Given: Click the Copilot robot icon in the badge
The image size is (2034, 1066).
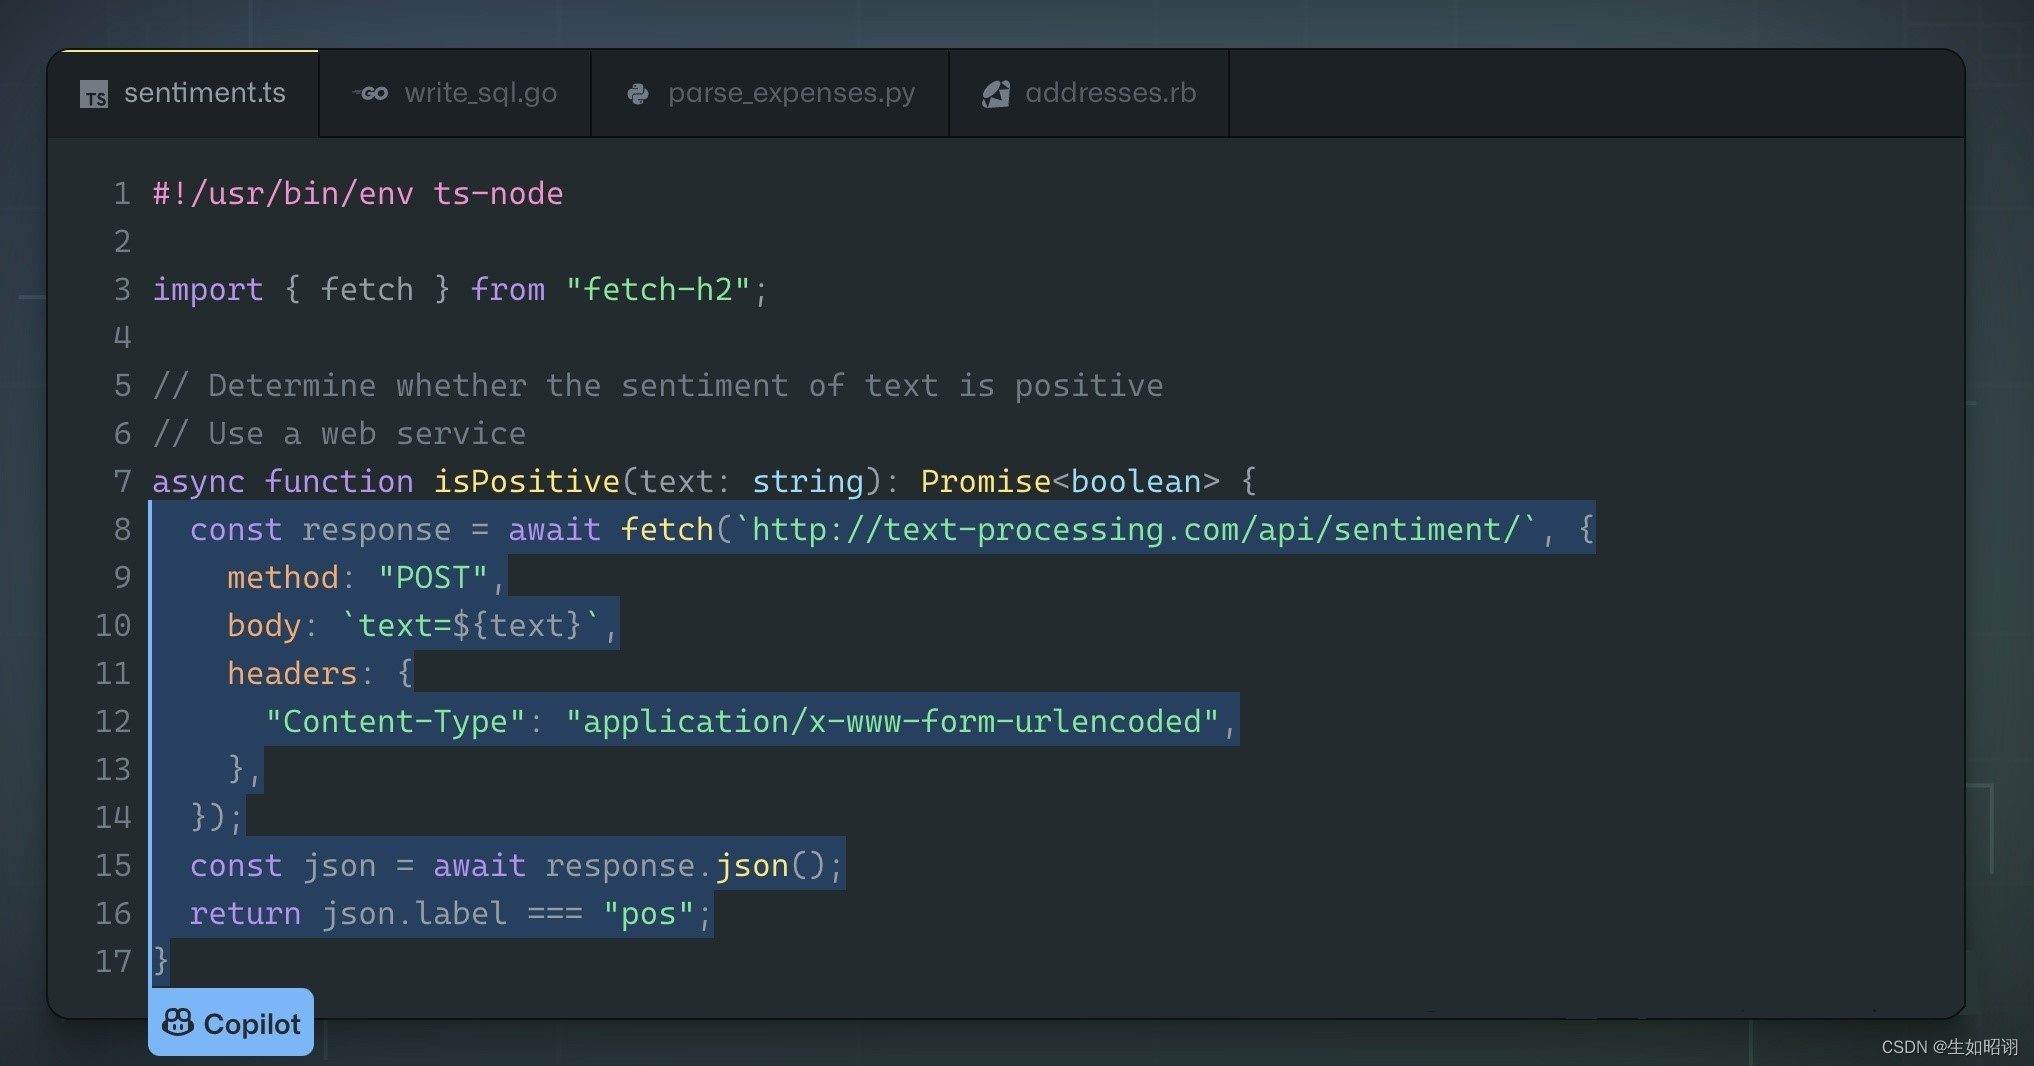Looking at the screenshot, I should click(178, 1022).
